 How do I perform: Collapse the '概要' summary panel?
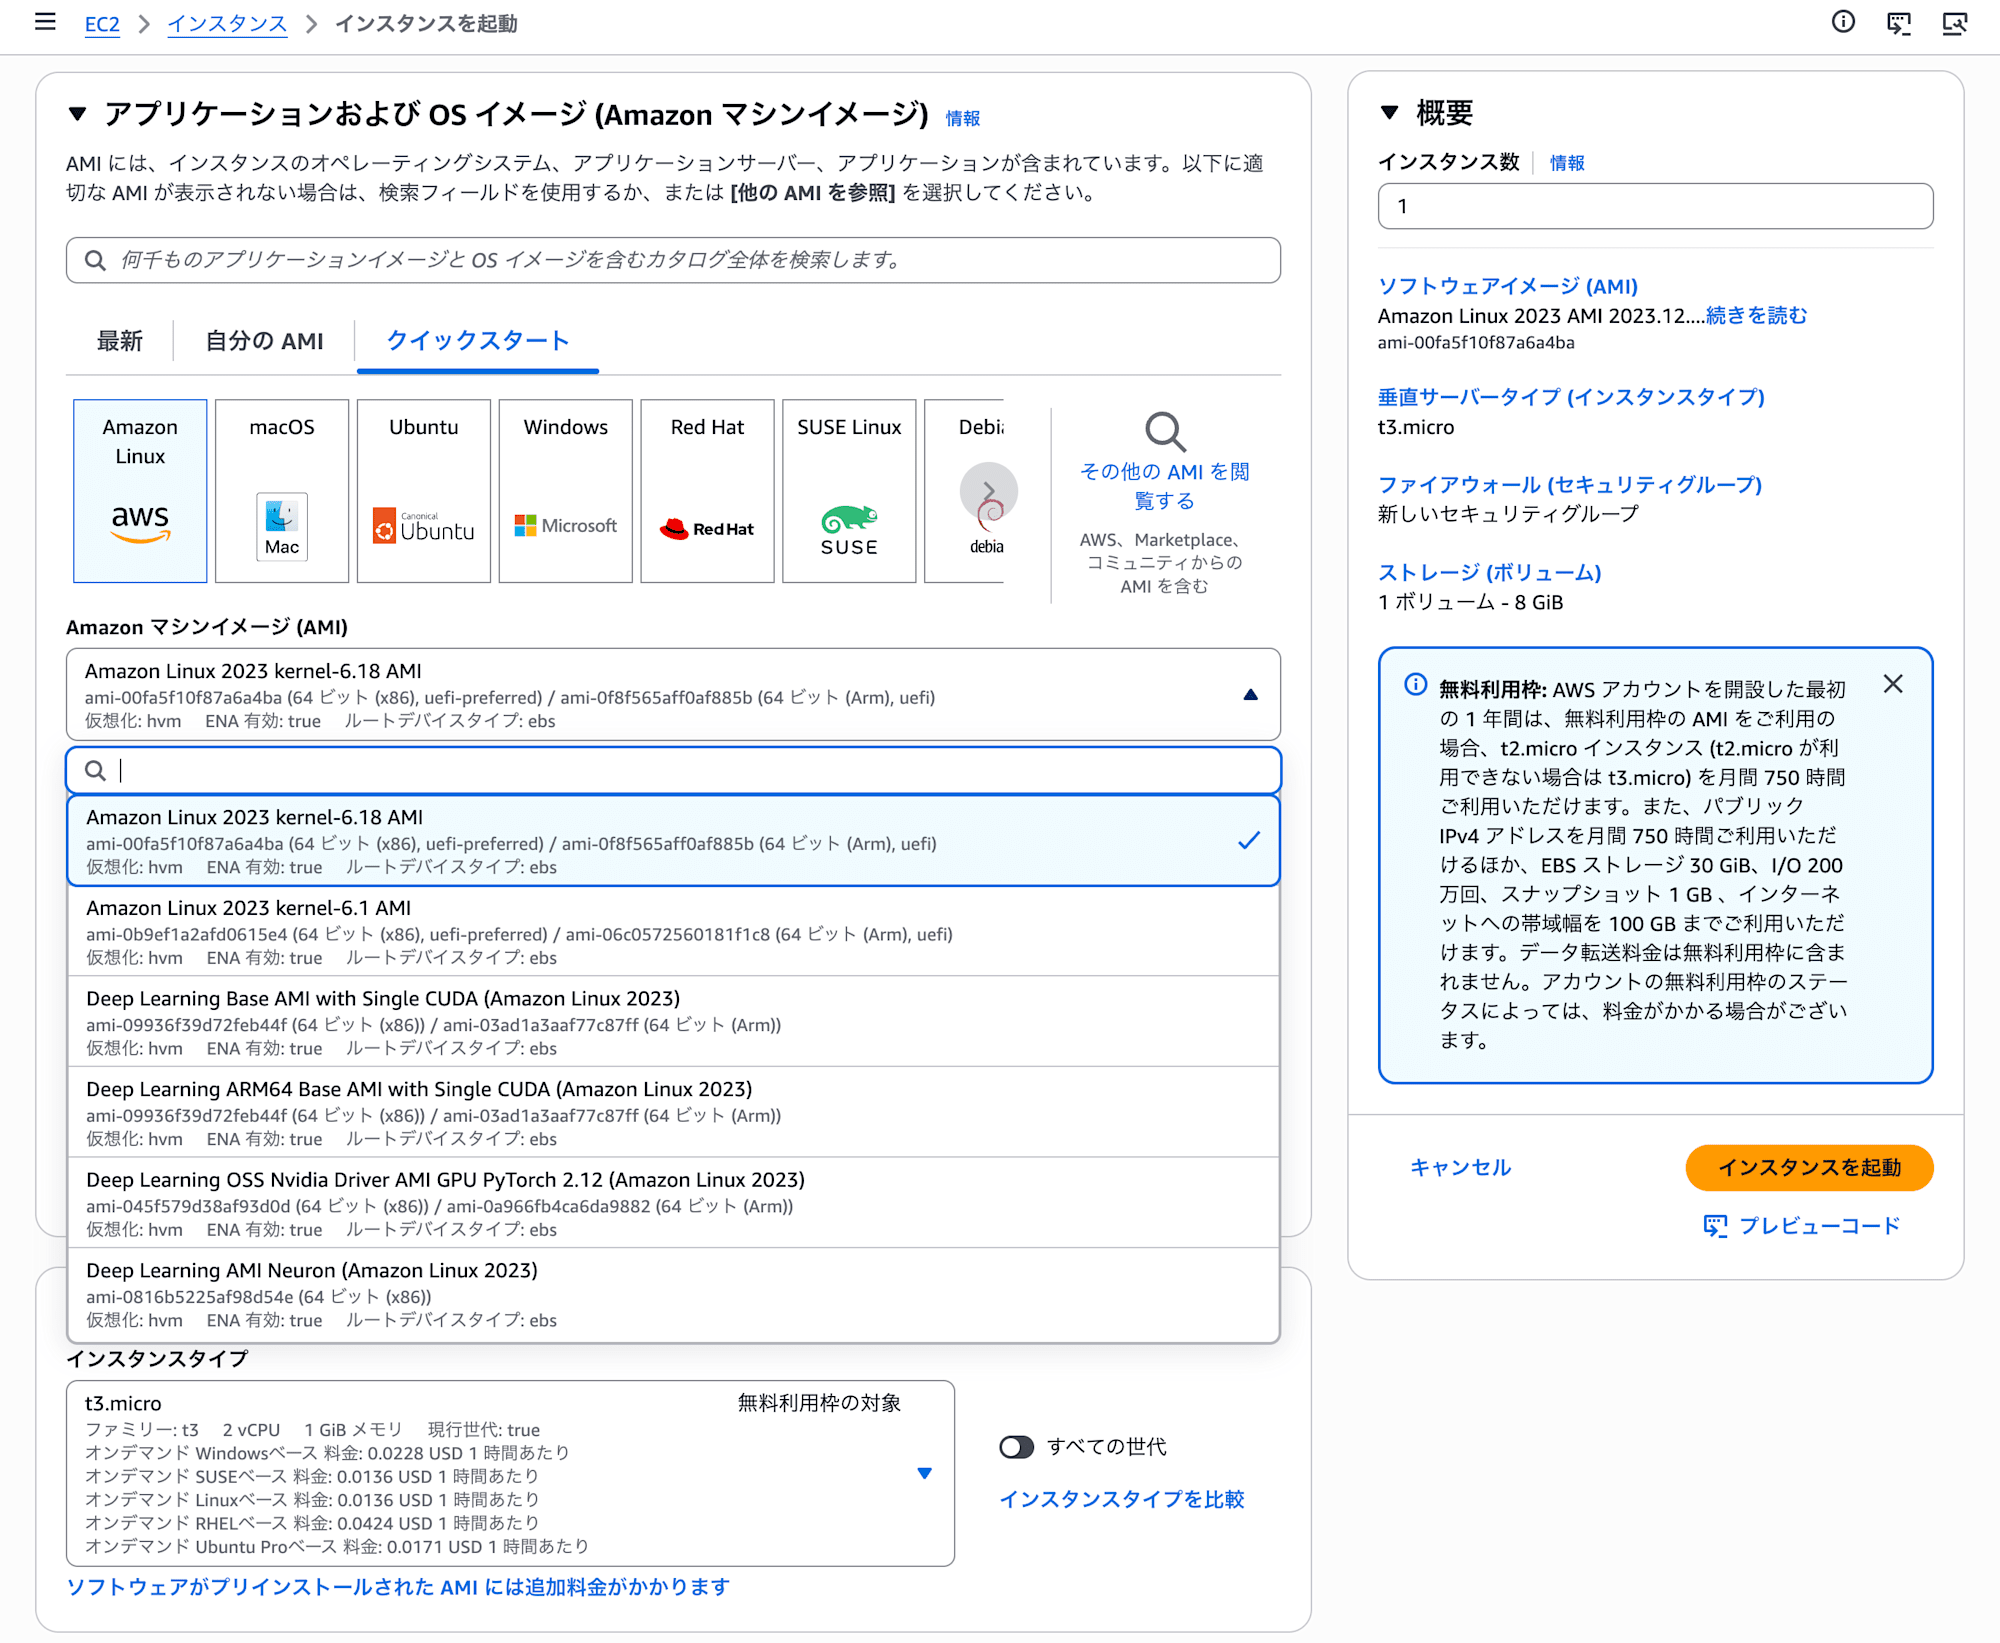(x=1389, y=113)
